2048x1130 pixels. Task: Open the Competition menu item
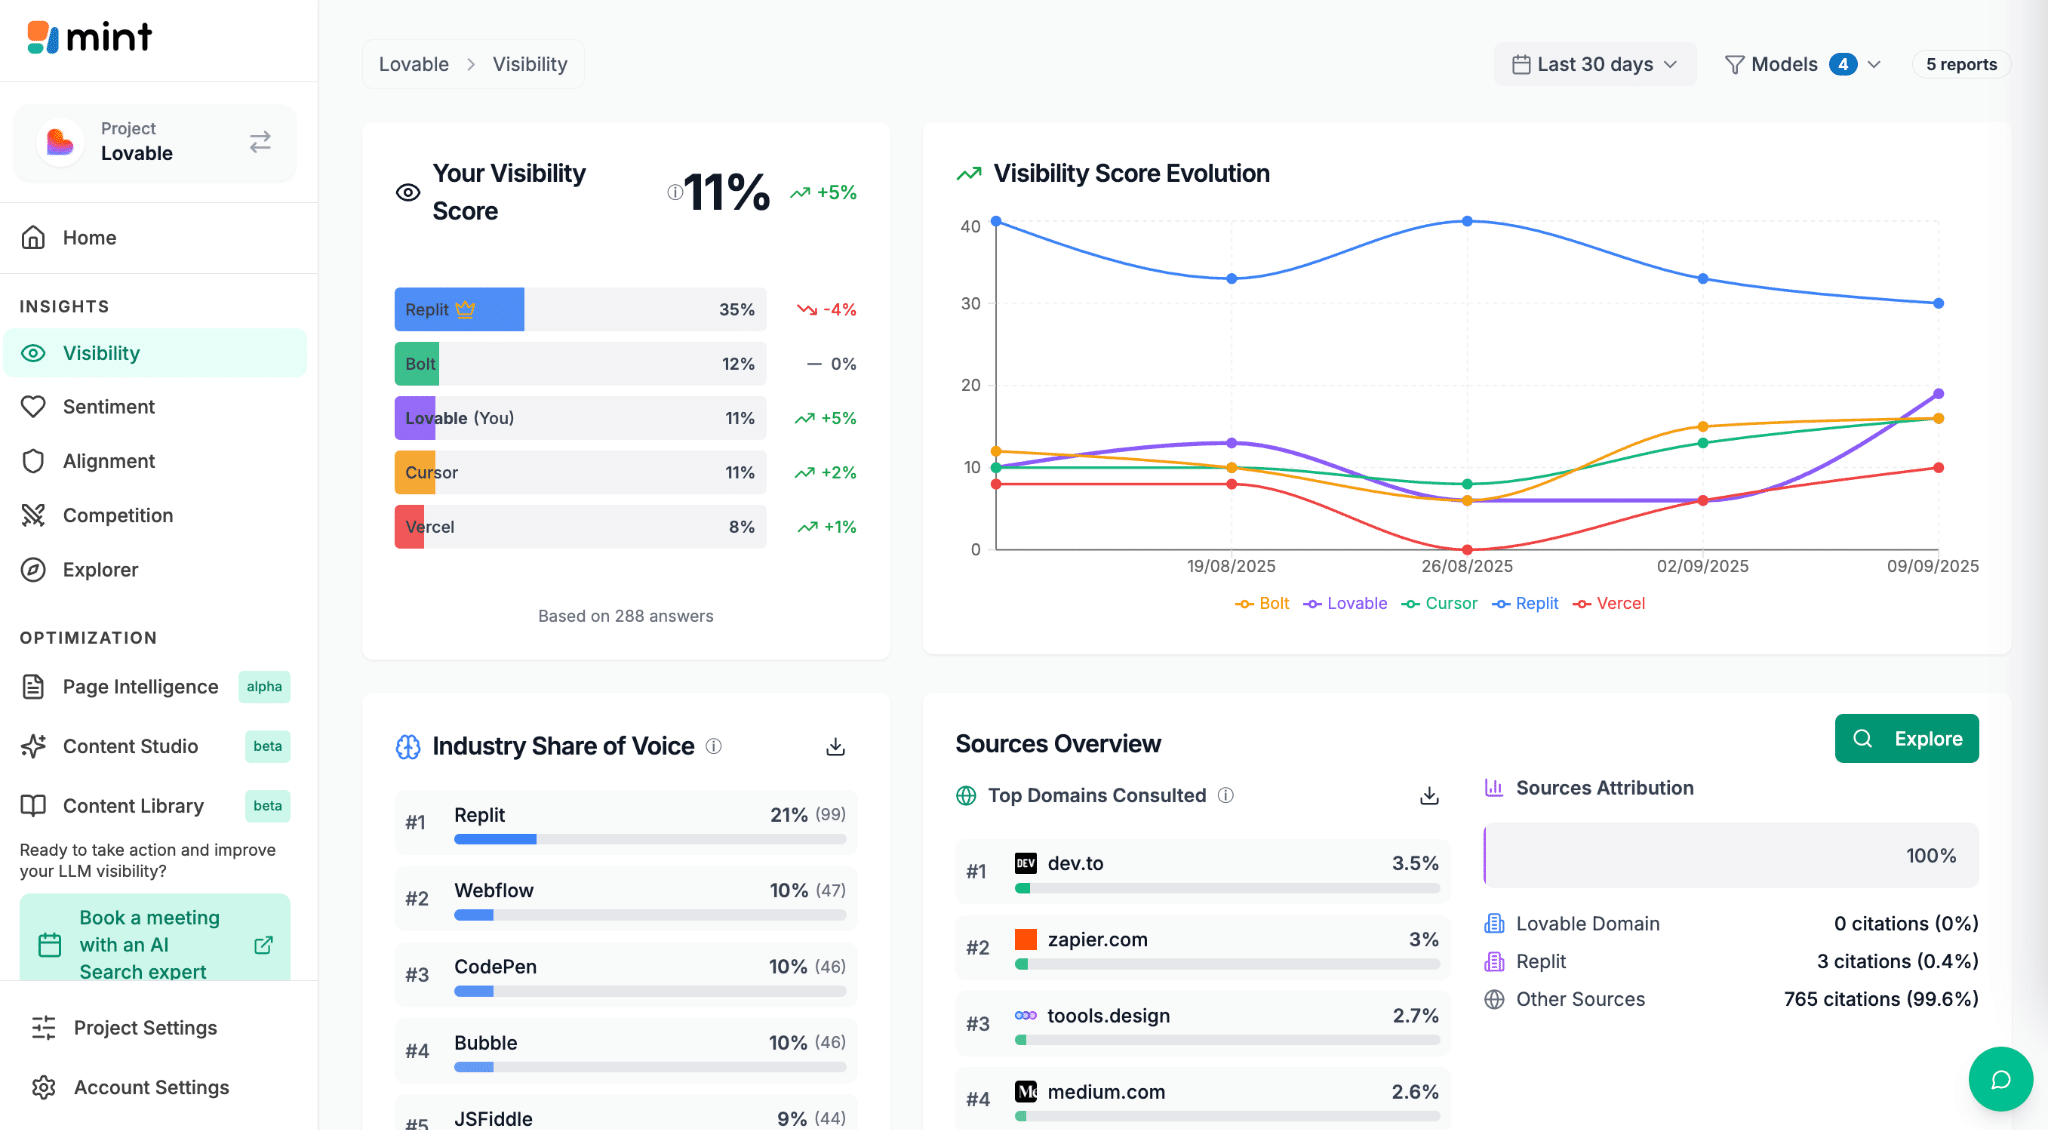117,515
